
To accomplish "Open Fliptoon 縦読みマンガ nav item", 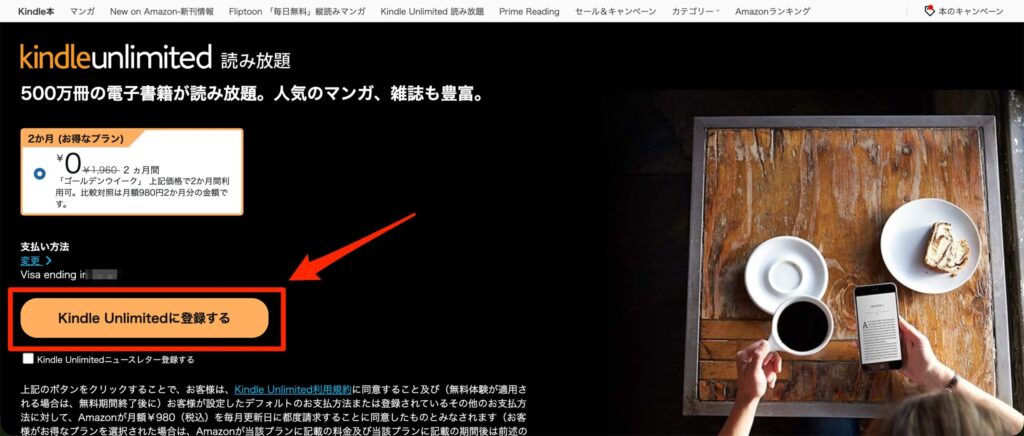I will (x=297, y=11).
